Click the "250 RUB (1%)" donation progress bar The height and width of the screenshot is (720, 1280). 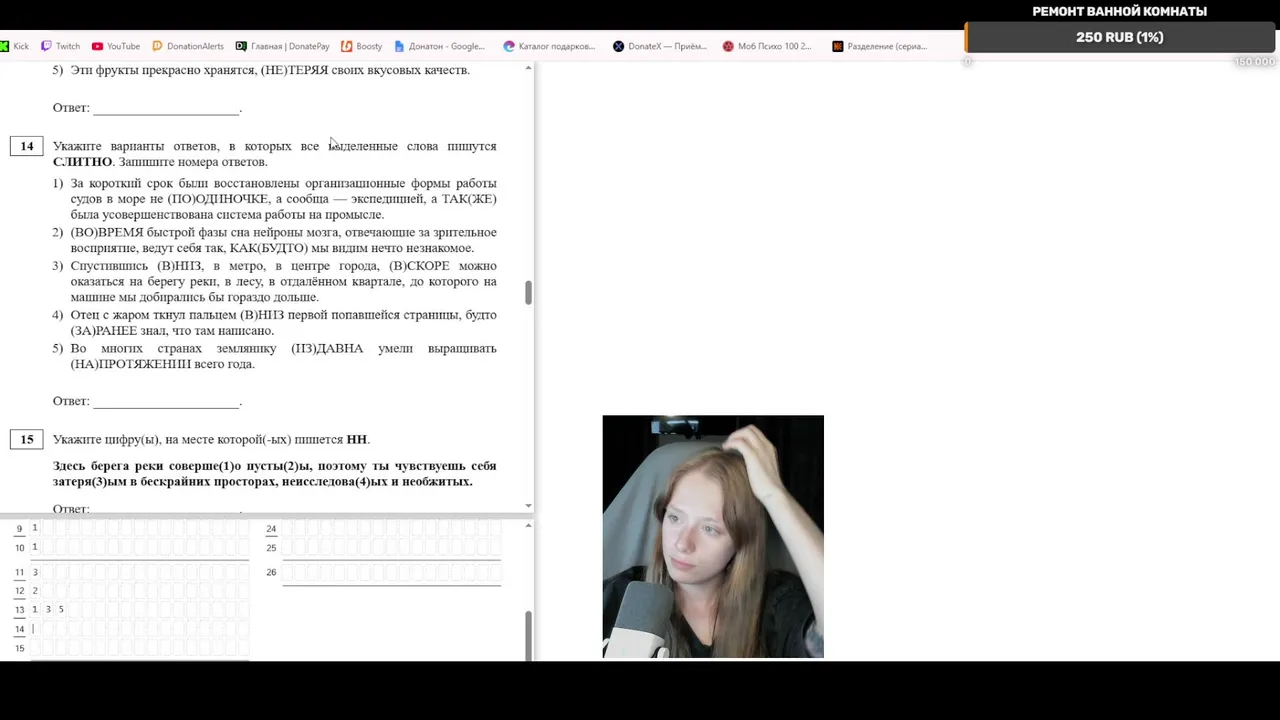pyautogui.click(x=1120, y=37)
